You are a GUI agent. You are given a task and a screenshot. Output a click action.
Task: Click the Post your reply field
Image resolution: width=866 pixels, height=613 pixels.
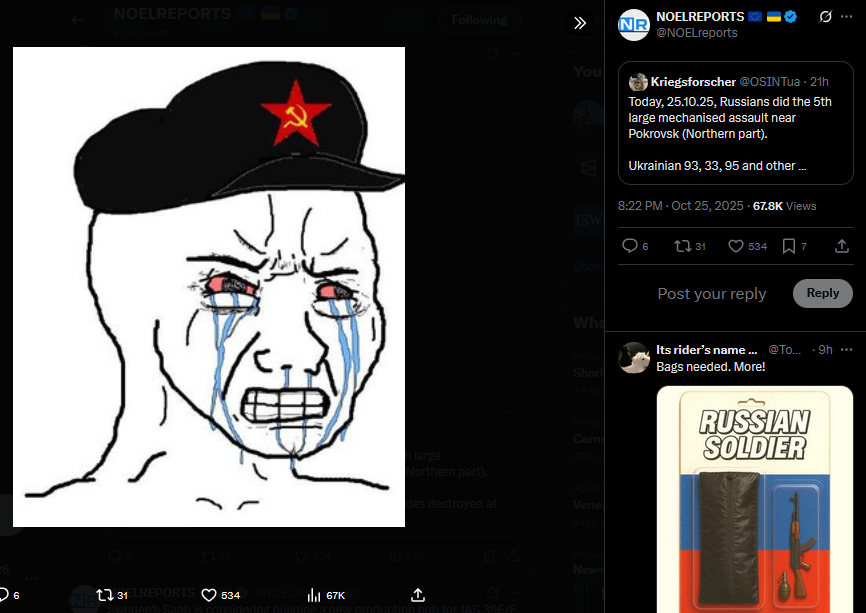(712, 294)
